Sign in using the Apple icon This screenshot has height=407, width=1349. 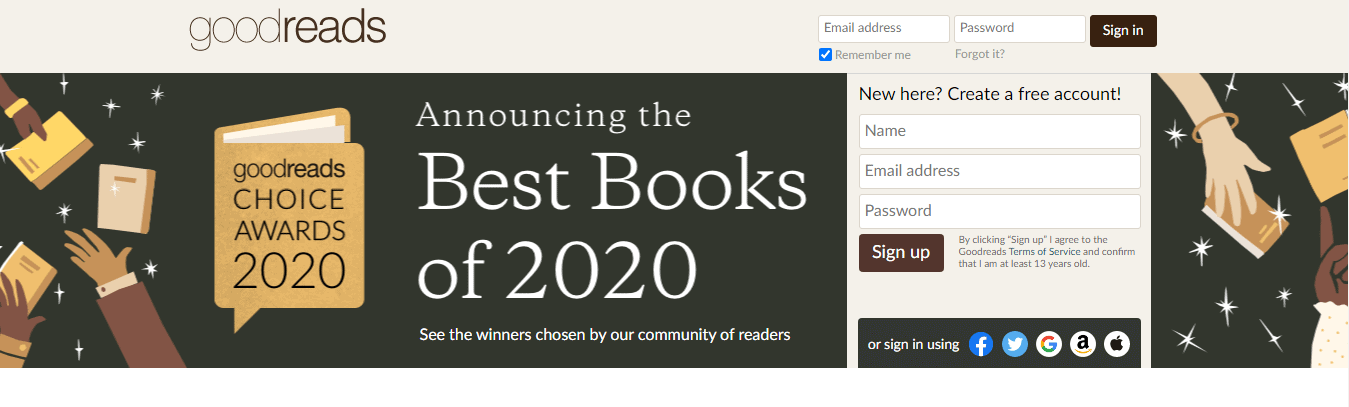click(1116, 345)
